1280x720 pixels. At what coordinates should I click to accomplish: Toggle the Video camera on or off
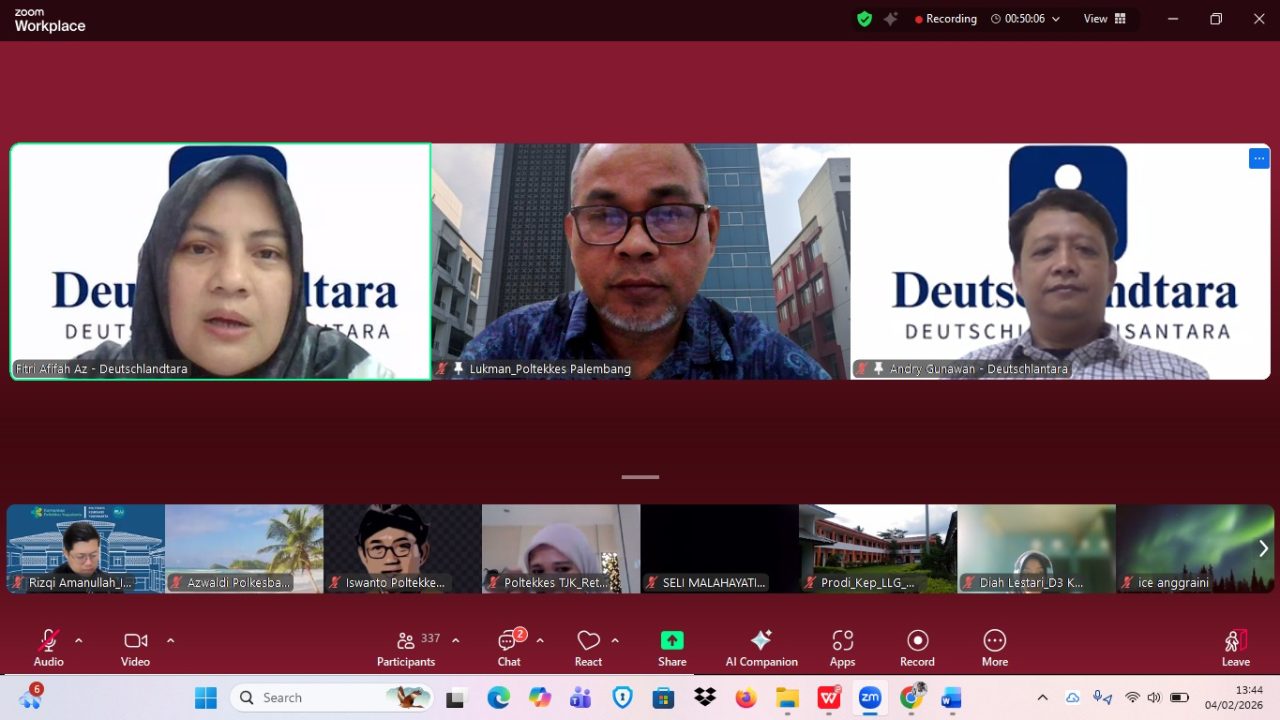(135, 647)
